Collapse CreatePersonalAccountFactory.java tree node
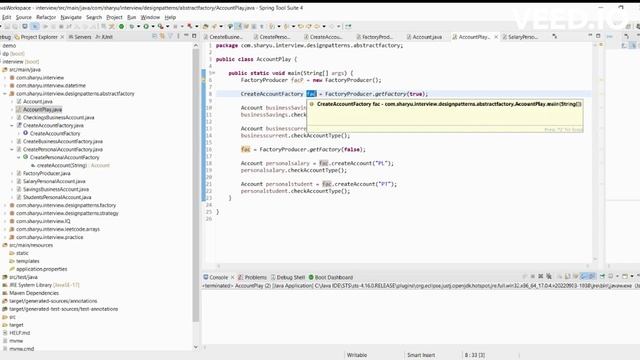 [x=12, y=149]
